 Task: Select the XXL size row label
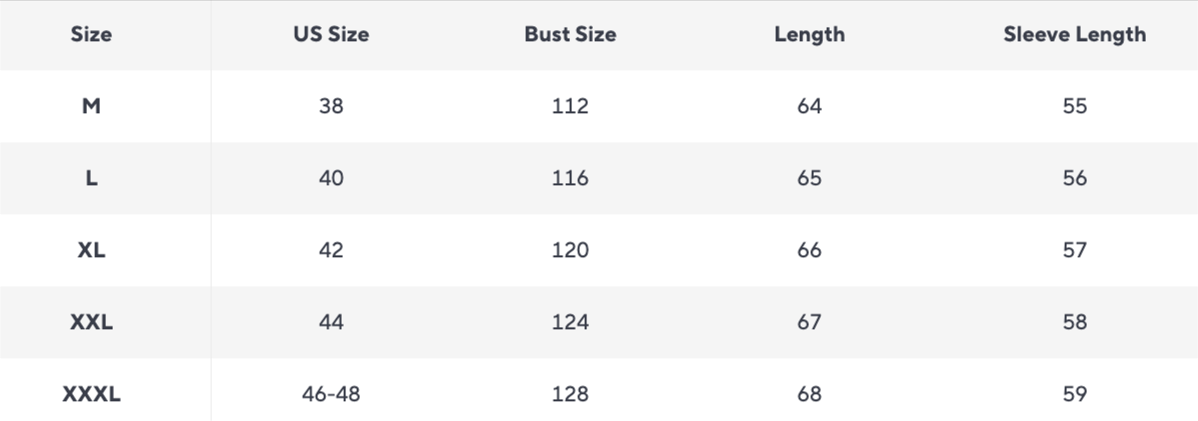pos(91,322)
